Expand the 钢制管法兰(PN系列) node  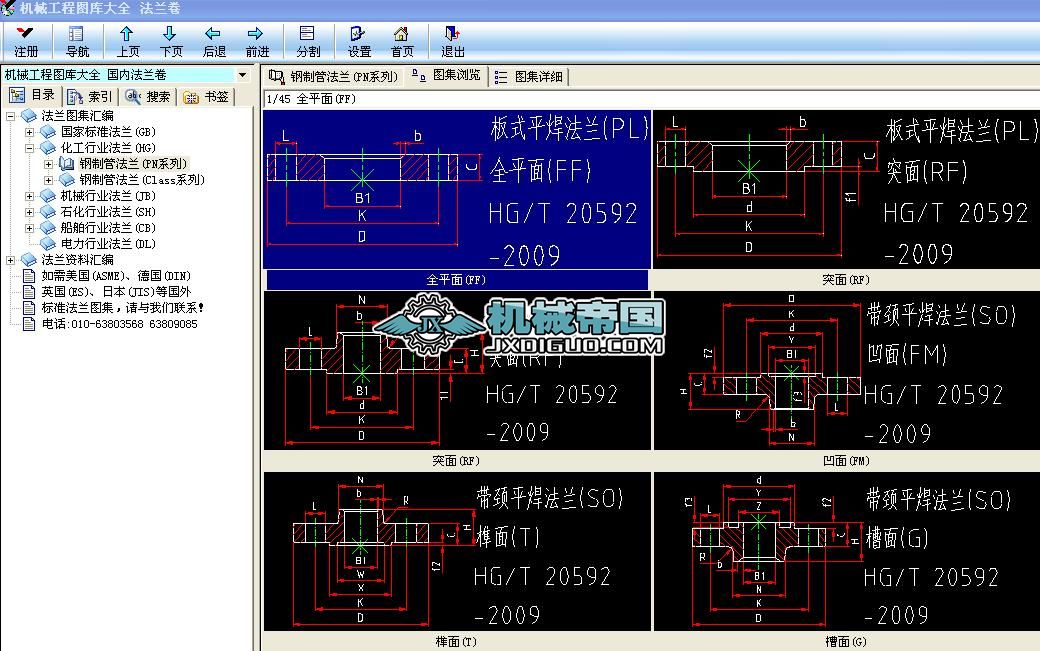pos(48,164)
